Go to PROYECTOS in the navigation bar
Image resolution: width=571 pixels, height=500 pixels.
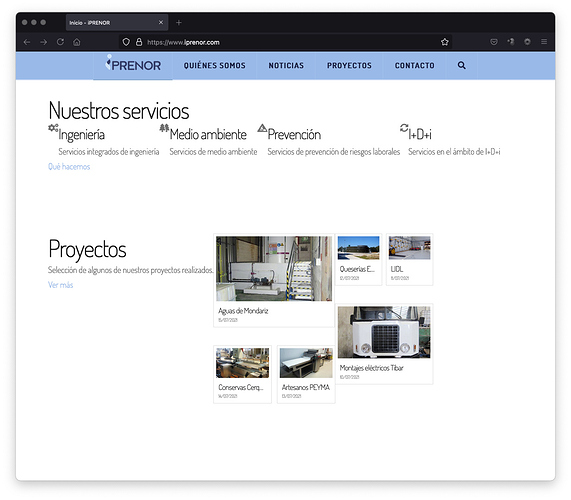click(x=349, y=66)
